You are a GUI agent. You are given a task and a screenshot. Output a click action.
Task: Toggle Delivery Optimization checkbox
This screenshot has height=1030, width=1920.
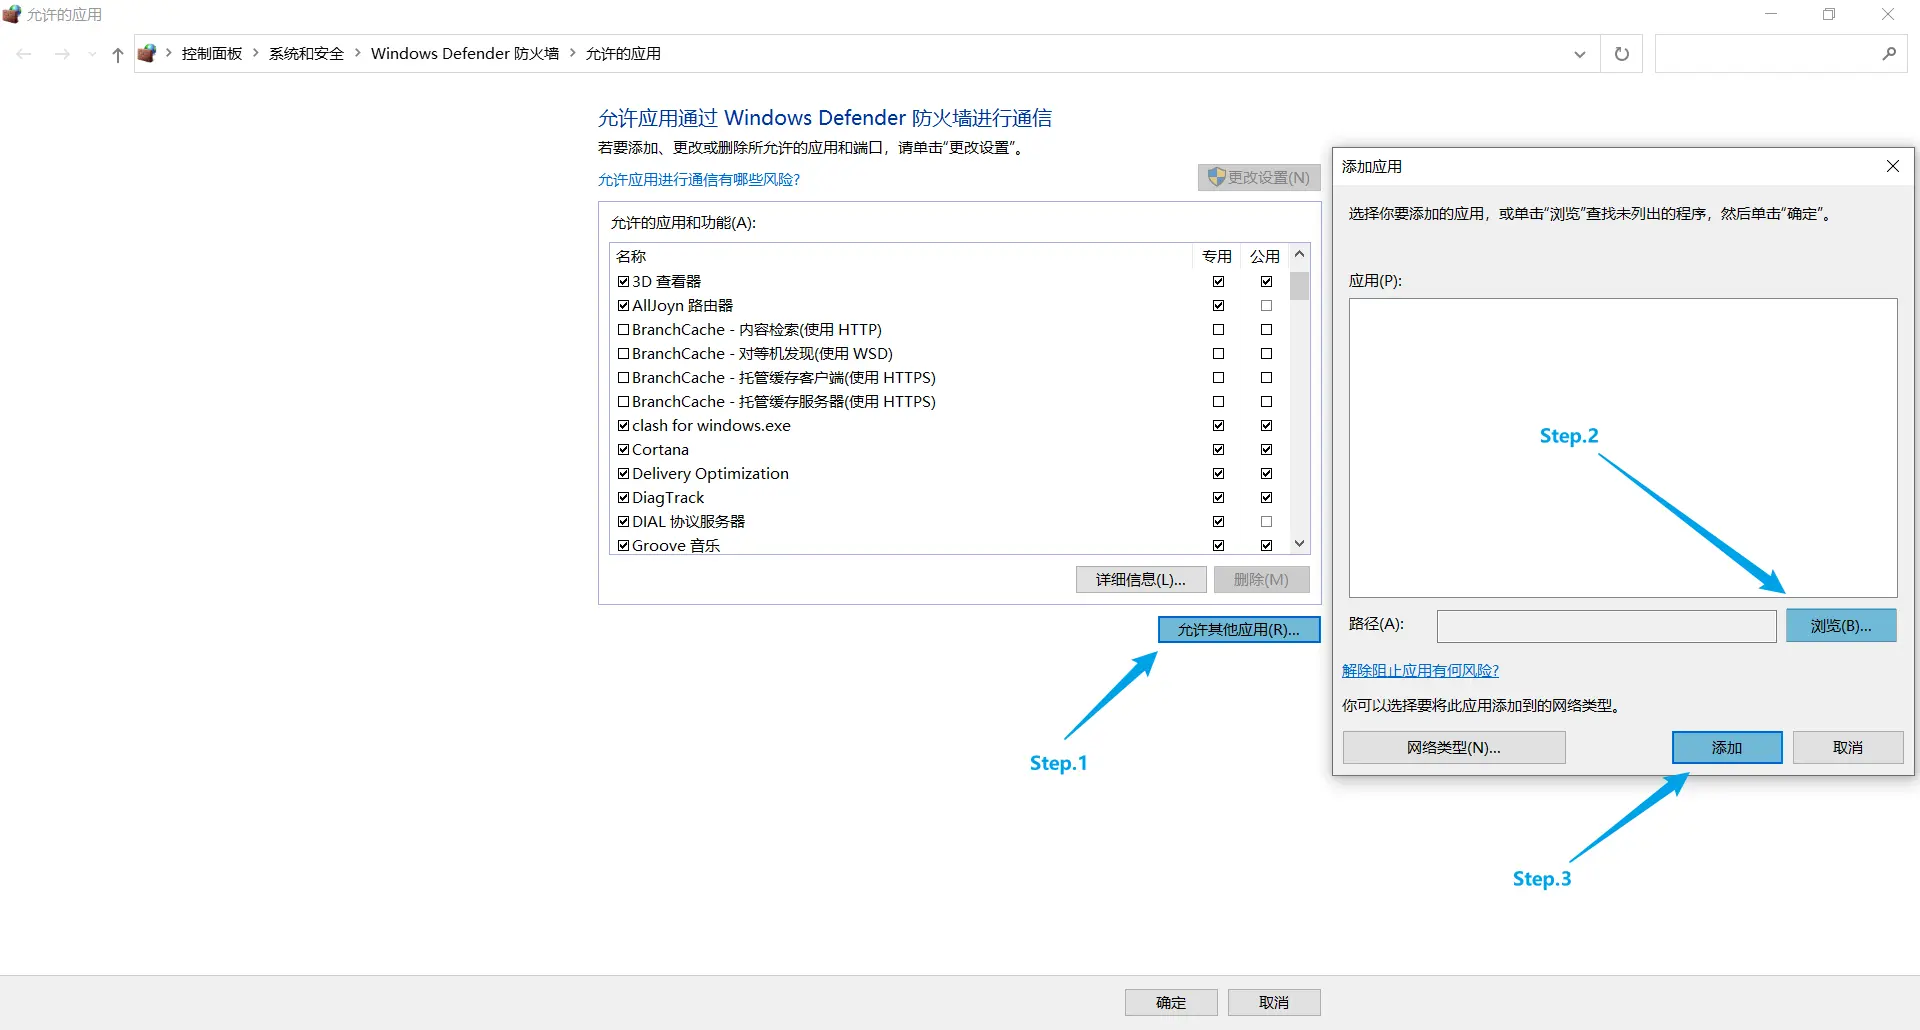[624, 474]
